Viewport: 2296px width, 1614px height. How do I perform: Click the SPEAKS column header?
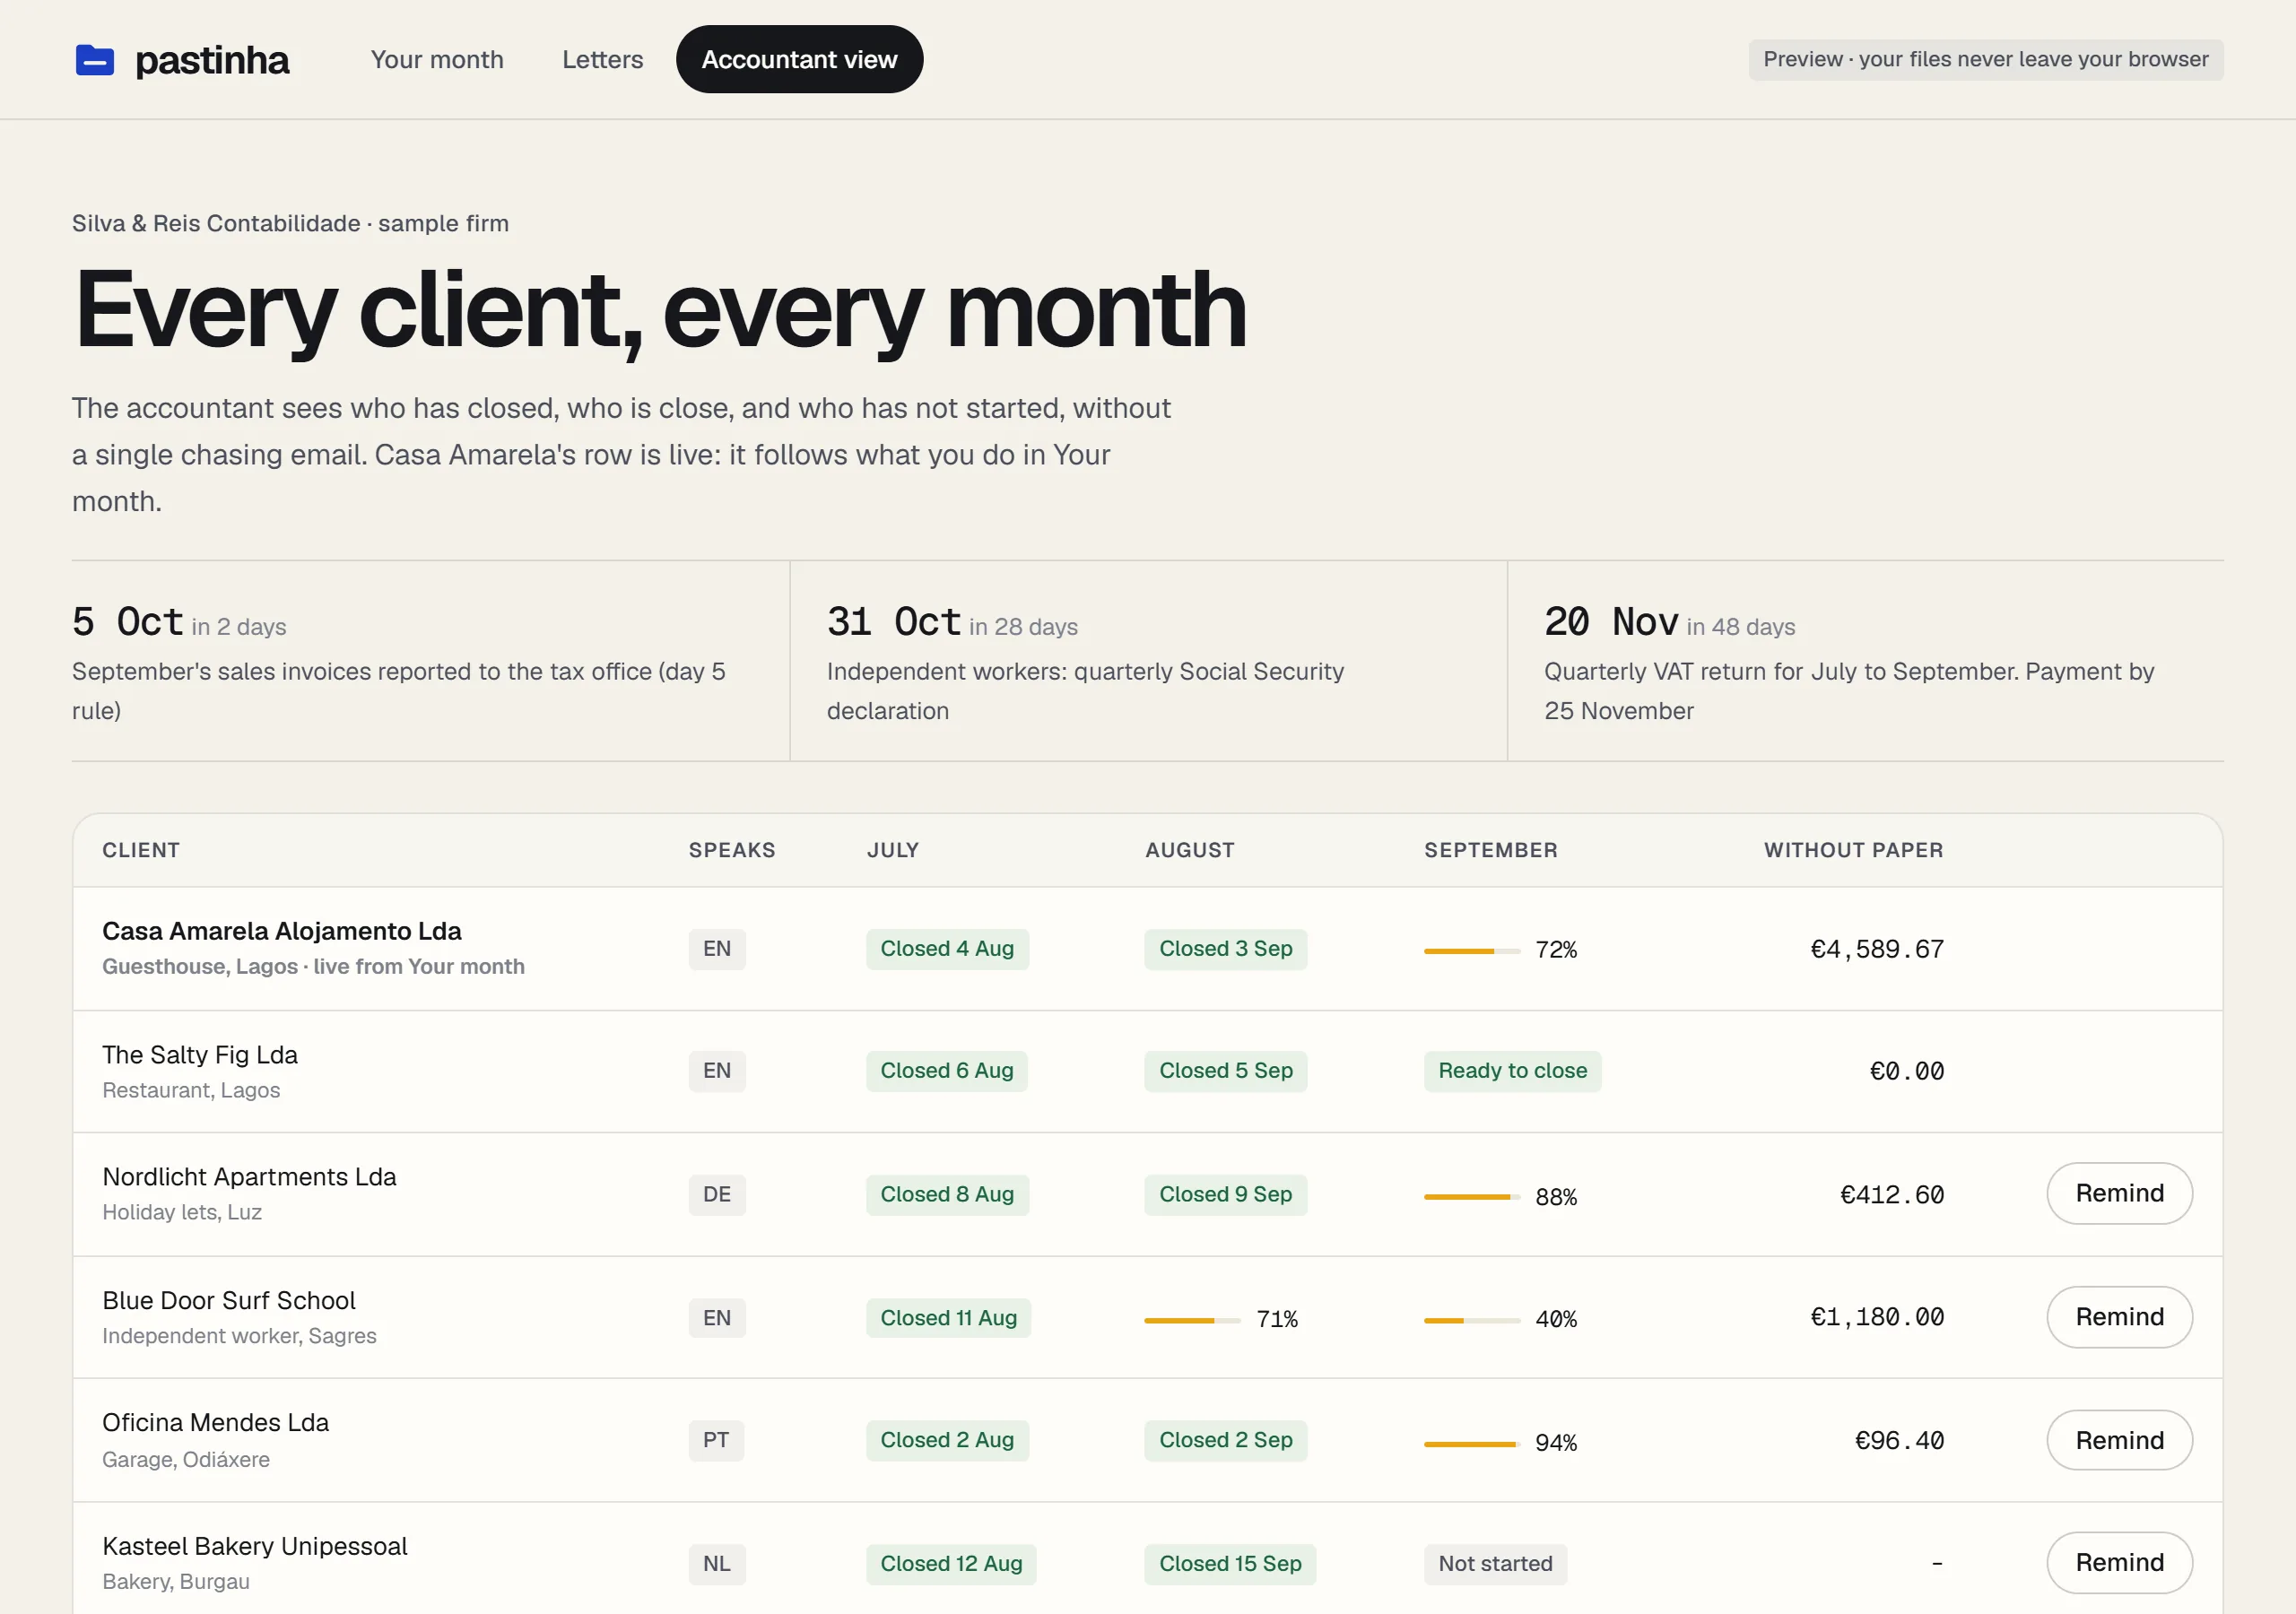[732, 850]
